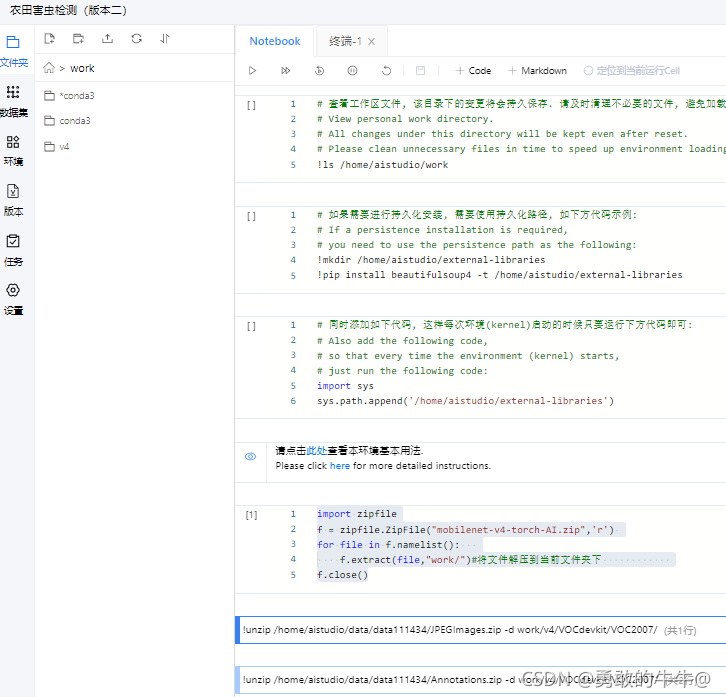Select the 'import zipfile' code line
Viewport: 726px width, 697px height.
(357, 514)
